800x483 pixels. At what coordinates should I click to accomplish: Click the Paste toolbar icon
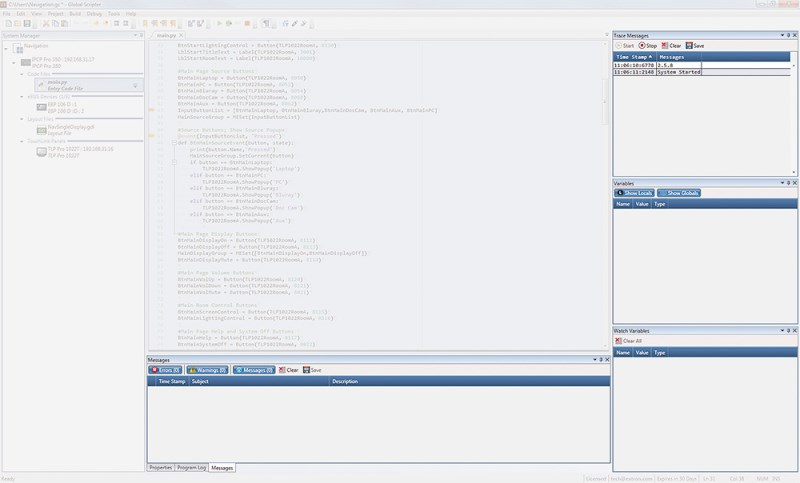pos(64,23)
